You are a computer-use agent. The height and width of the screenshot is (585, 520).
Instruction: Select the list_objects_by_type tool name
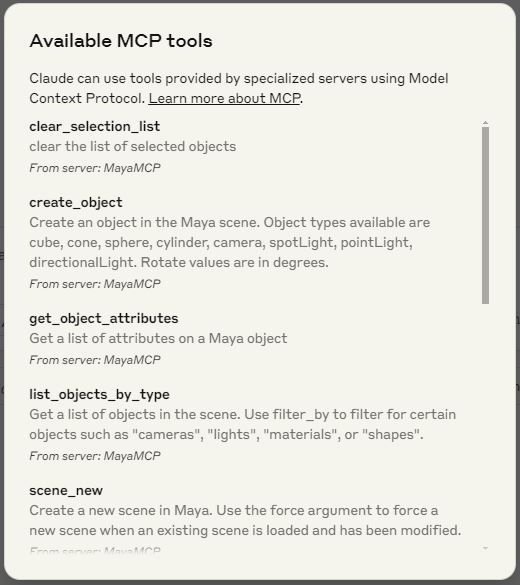tap(100, 395)
